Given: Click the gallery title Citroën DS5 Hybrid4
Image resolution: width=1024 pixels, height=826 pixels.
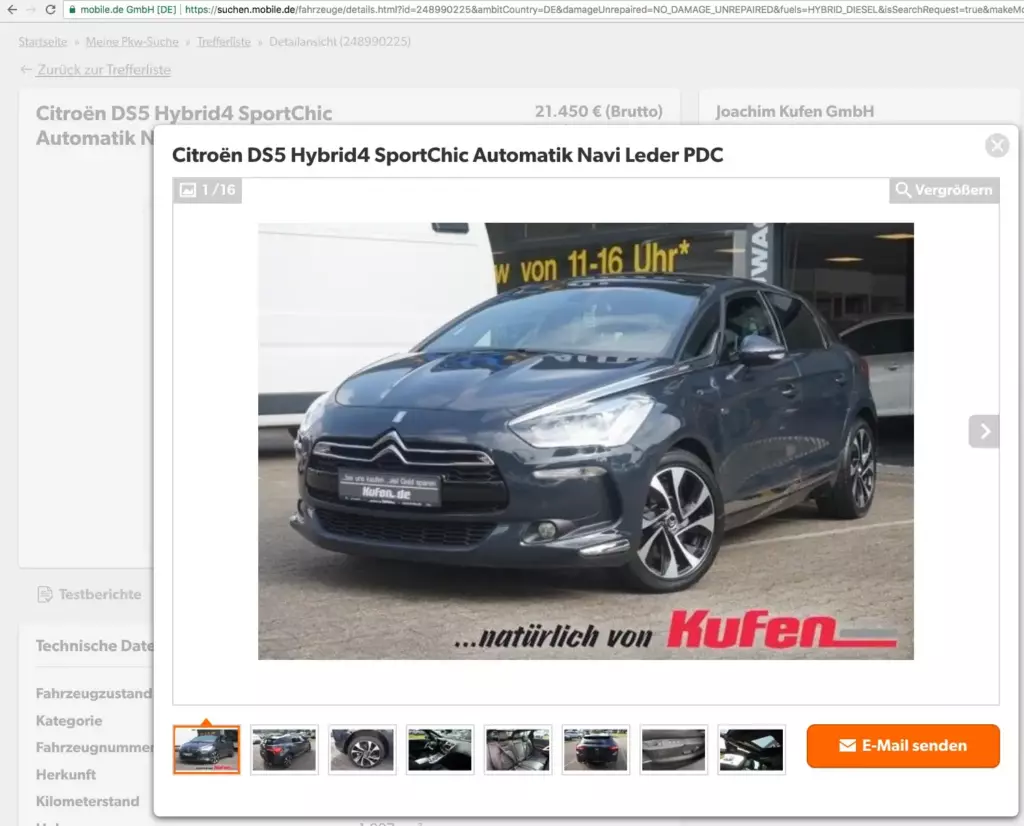Looking at the screenshot, I should pyautogui.click(x=447, y=155).
